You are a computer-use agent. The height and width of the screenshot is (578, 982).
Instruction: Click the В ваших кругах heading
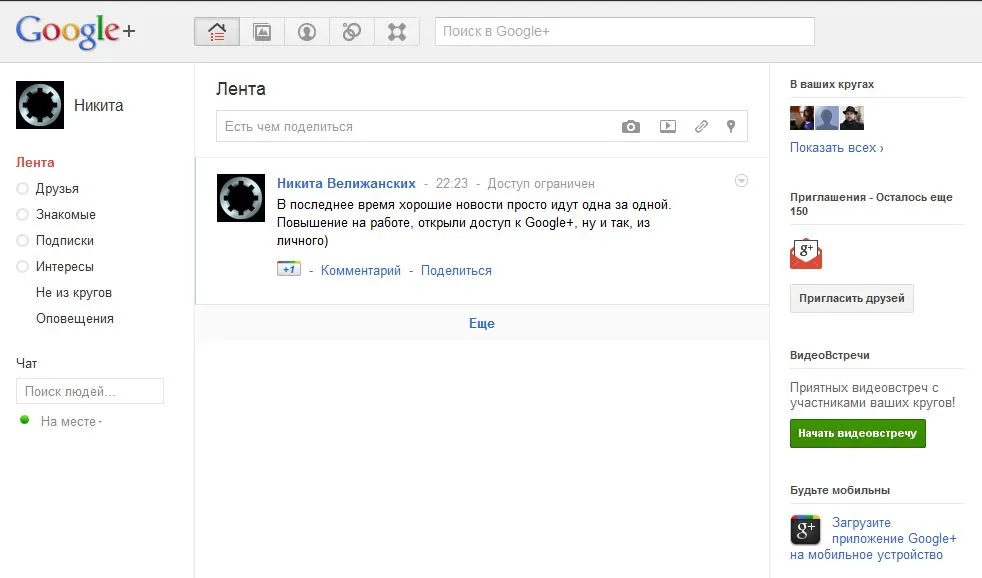[832, 84]
